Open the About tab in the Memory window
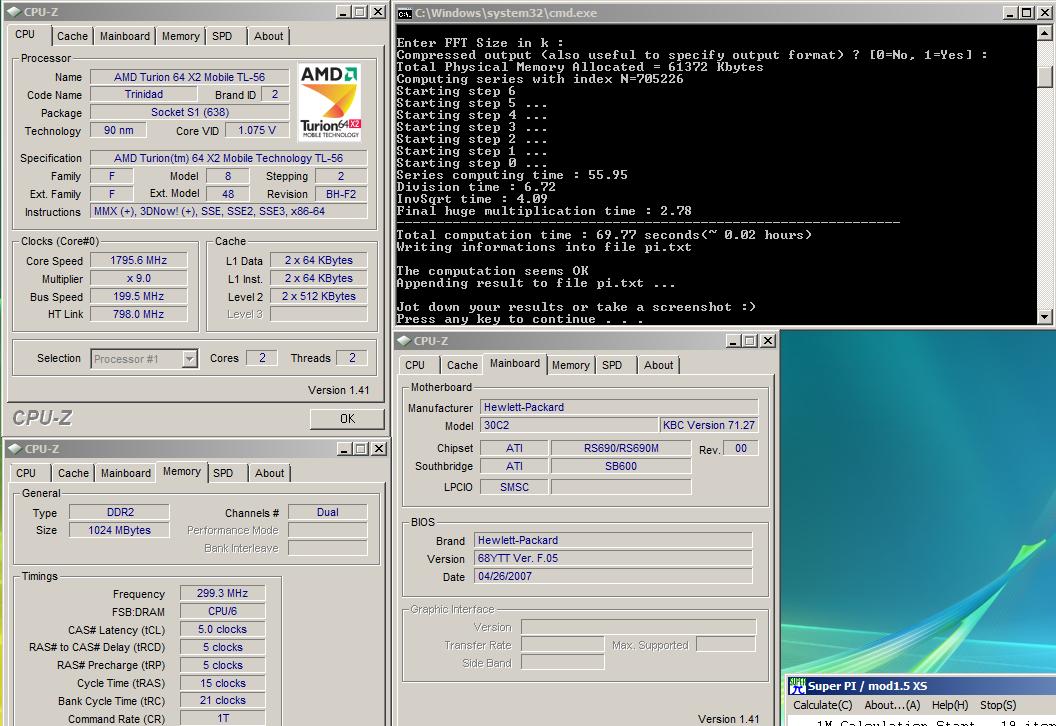The width and height of the screenshot is (1056, 726). (269, 473)
